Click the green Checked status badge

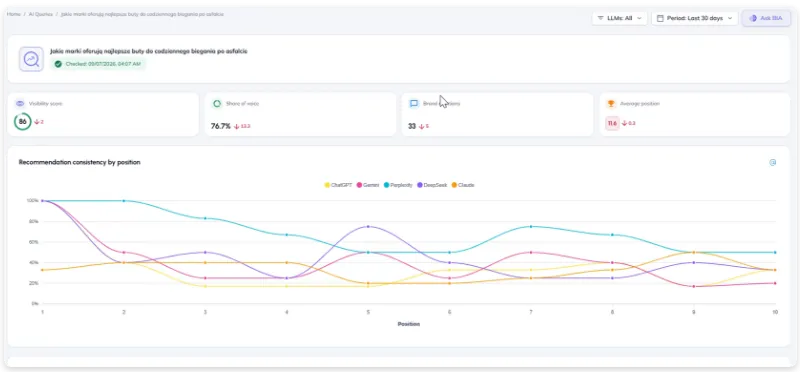pyautogui.click(x=98, y=64)
